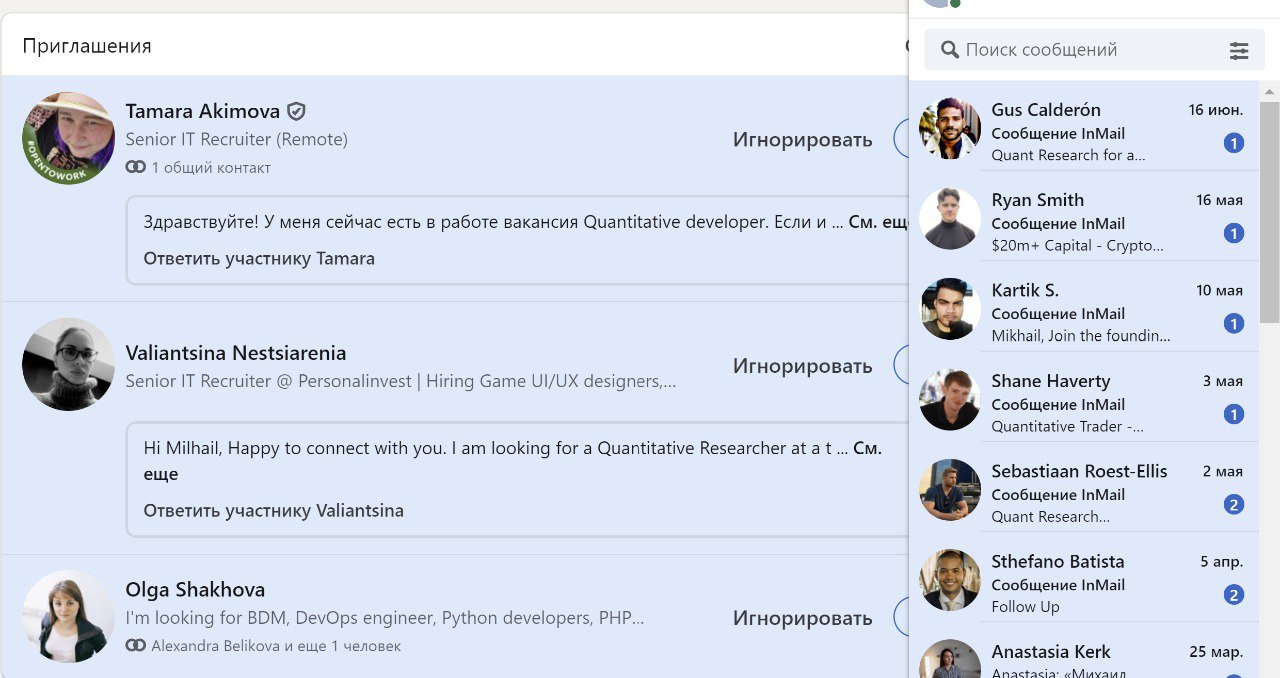Image resolution: width=1280 pixels, height=678 pixels.
Task: Click the message filter sliders icon
Action: pyautogui.click(x=1239, y=51)
